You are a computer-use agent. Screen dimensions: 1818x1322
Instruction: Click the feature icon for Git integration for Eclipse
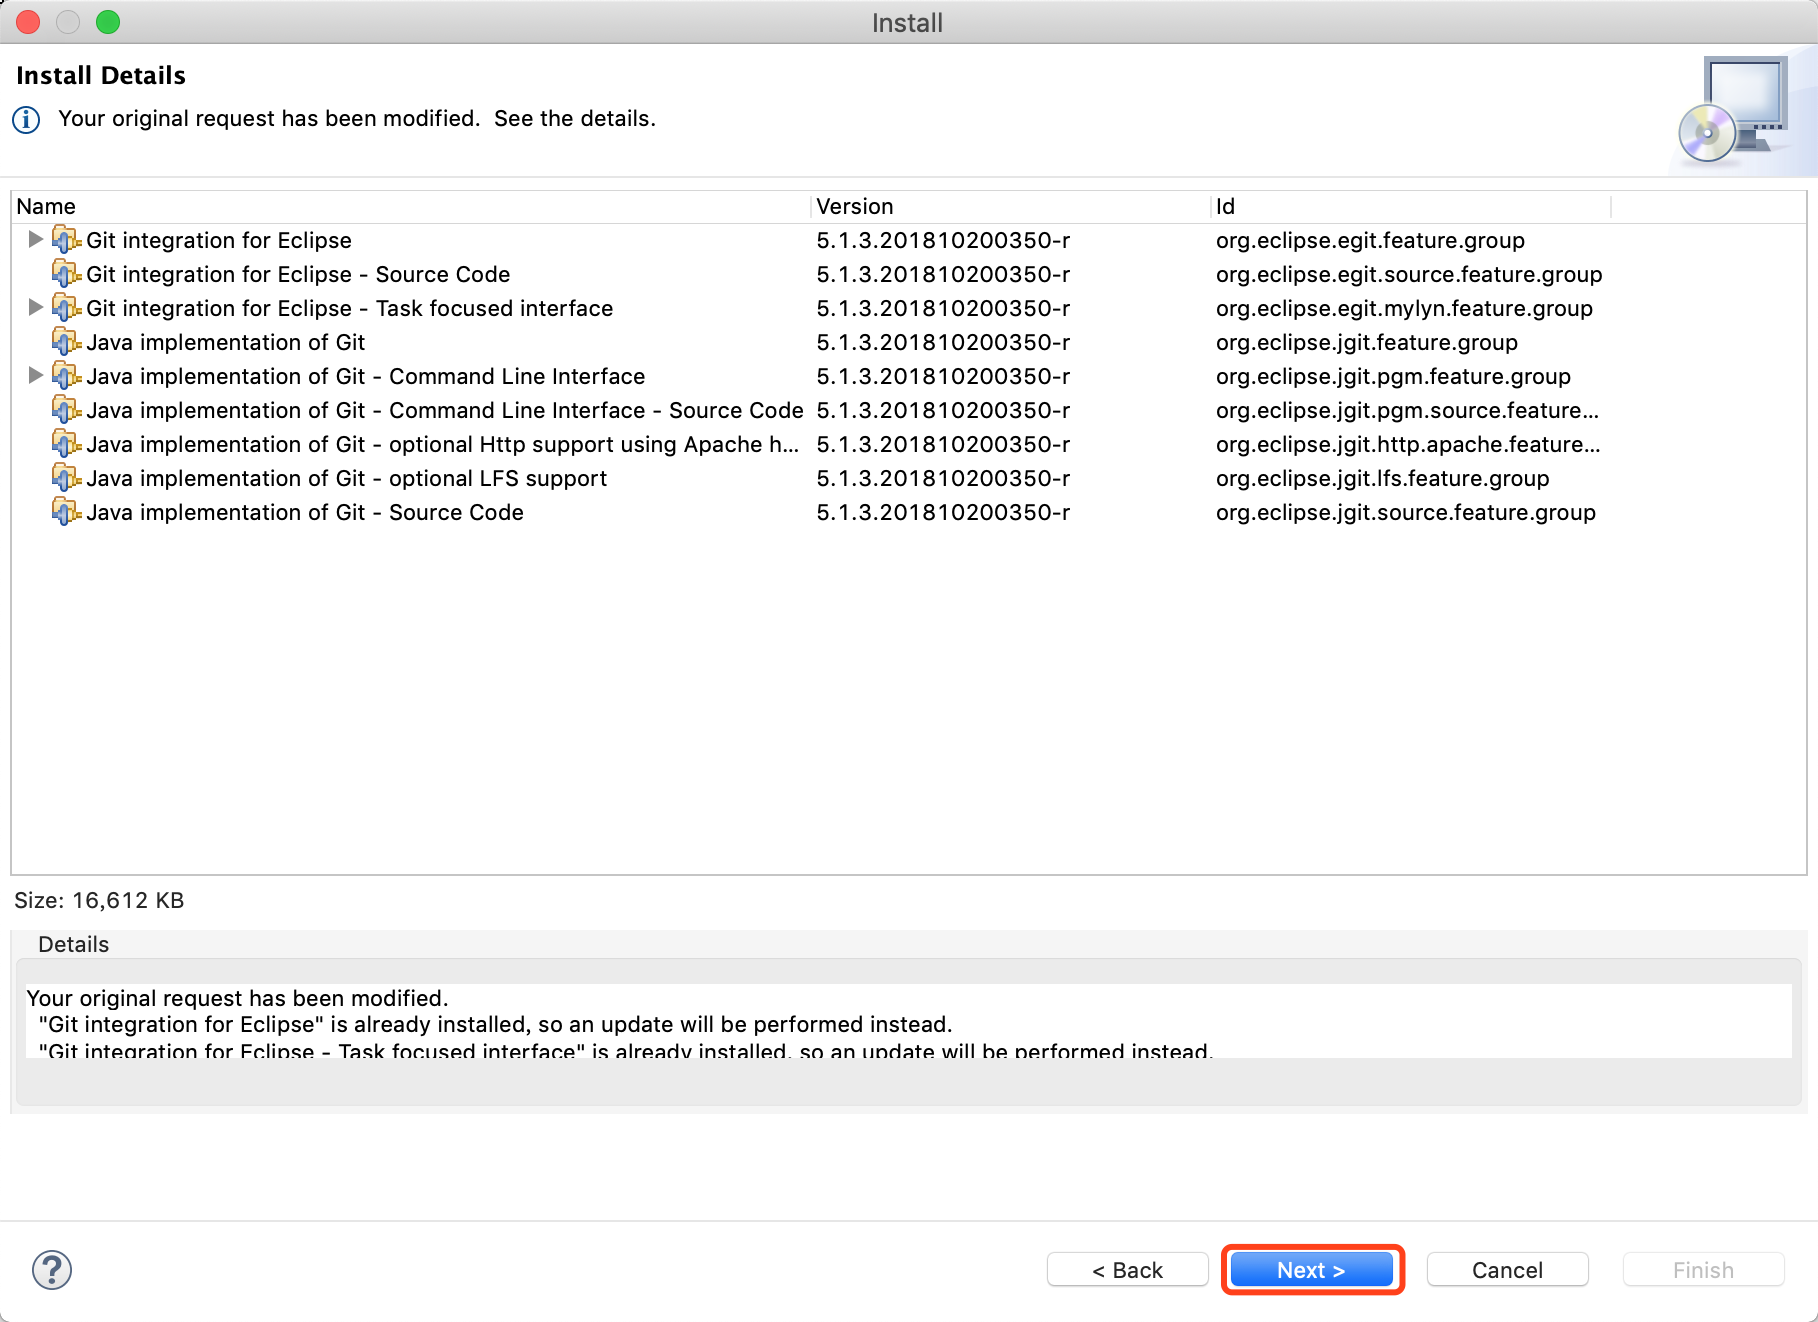click(66, 240)
